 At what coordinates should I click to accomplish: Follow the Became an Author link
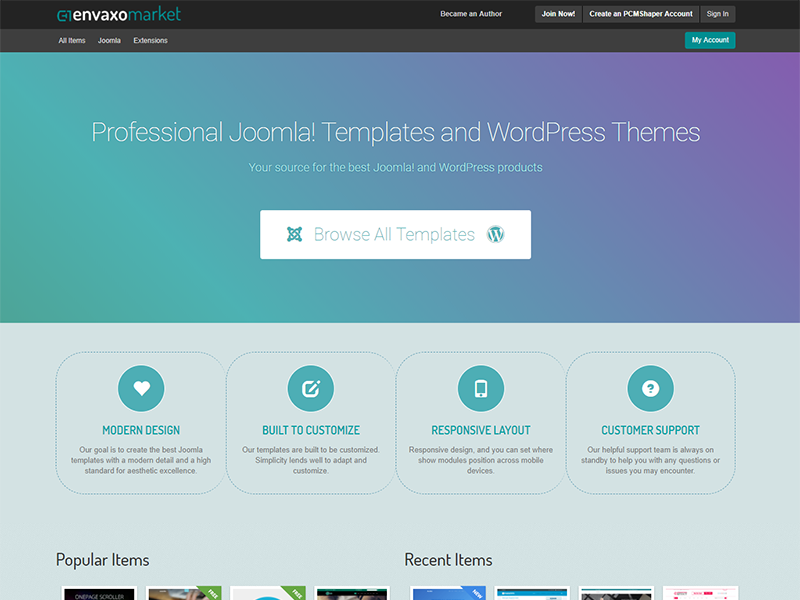[471, 14]
